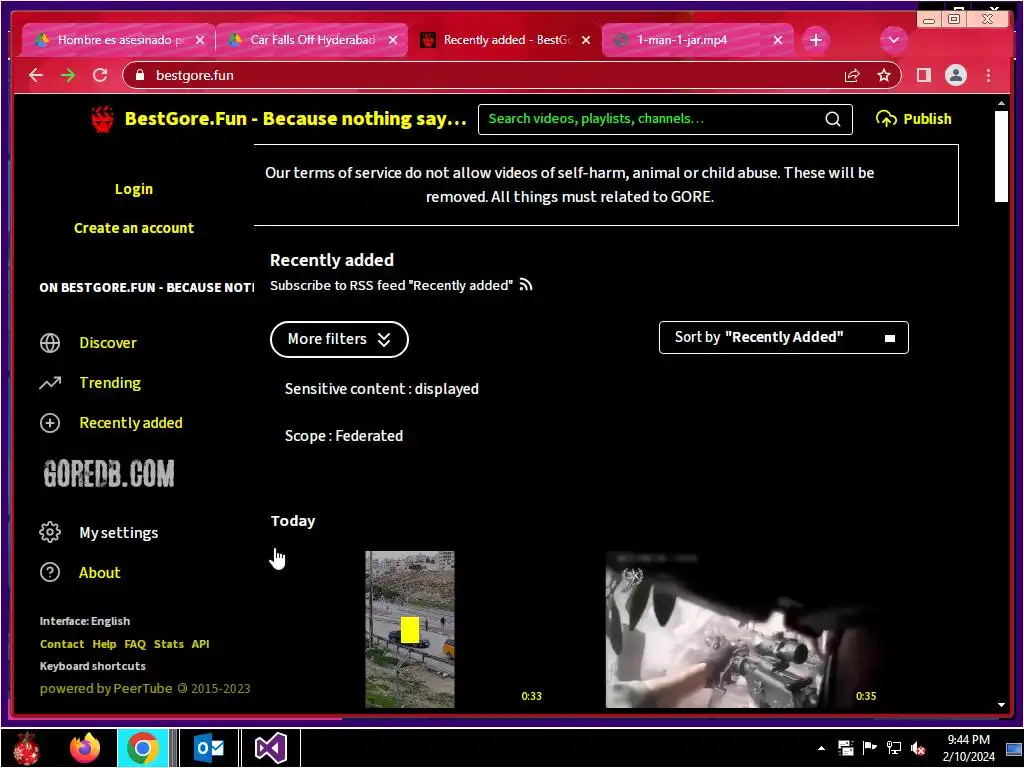Open the FAQ footer link
The height and width of the screenshot is (768, 1024).
[135, 644]
